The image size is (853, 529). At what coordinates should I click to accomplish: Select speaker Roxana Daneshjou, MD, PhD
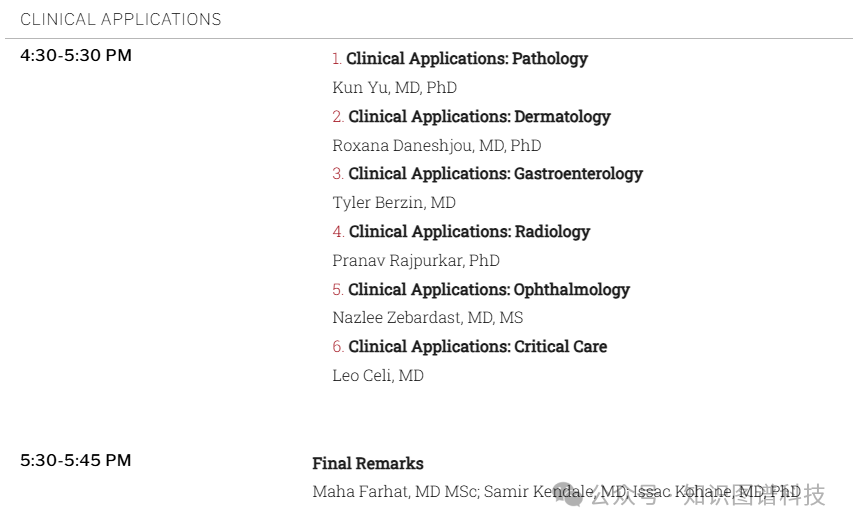pyautogui.click(x=437, y=145)
